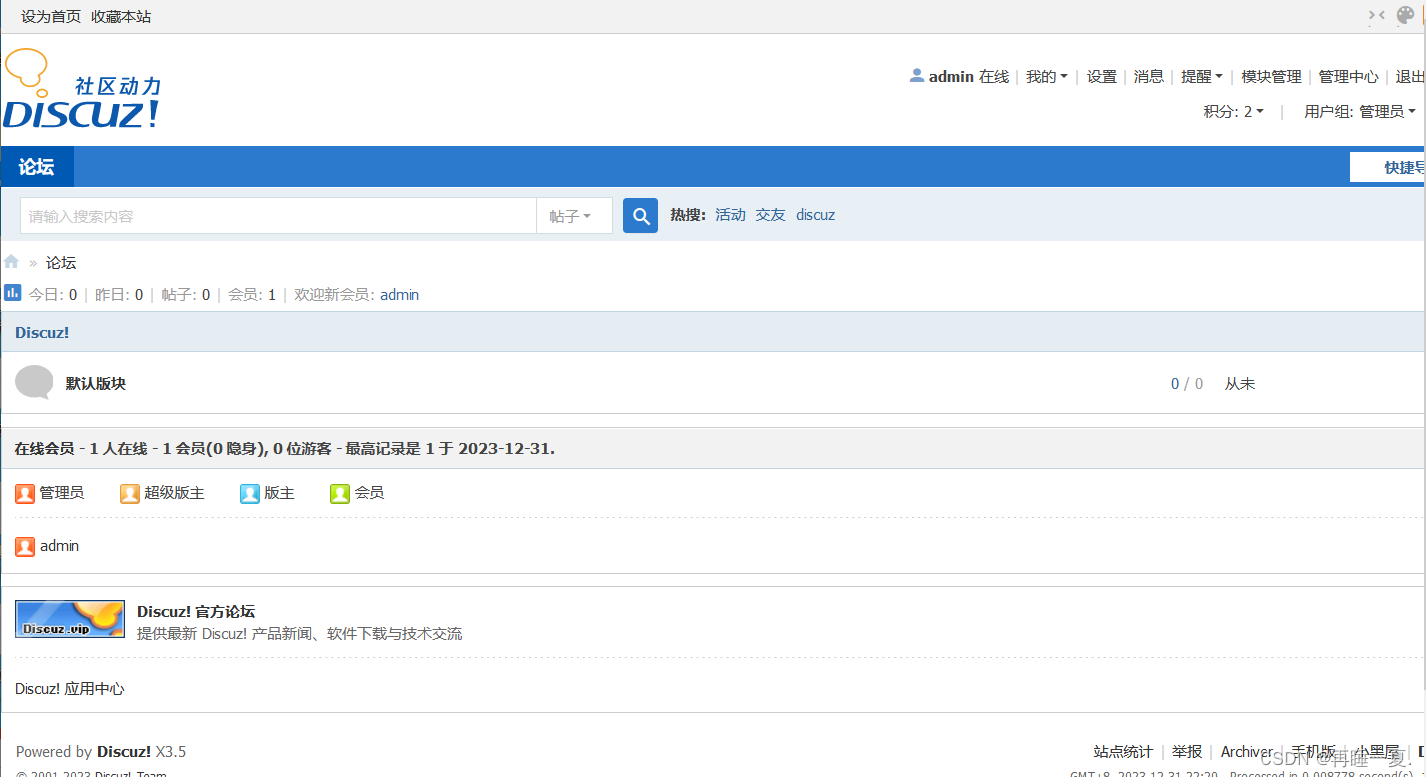Image resolution: width=1426 pixels, height=777 pixels.
Task: Switch to the 论坛 navigation tab
Action: click(37, 166)
